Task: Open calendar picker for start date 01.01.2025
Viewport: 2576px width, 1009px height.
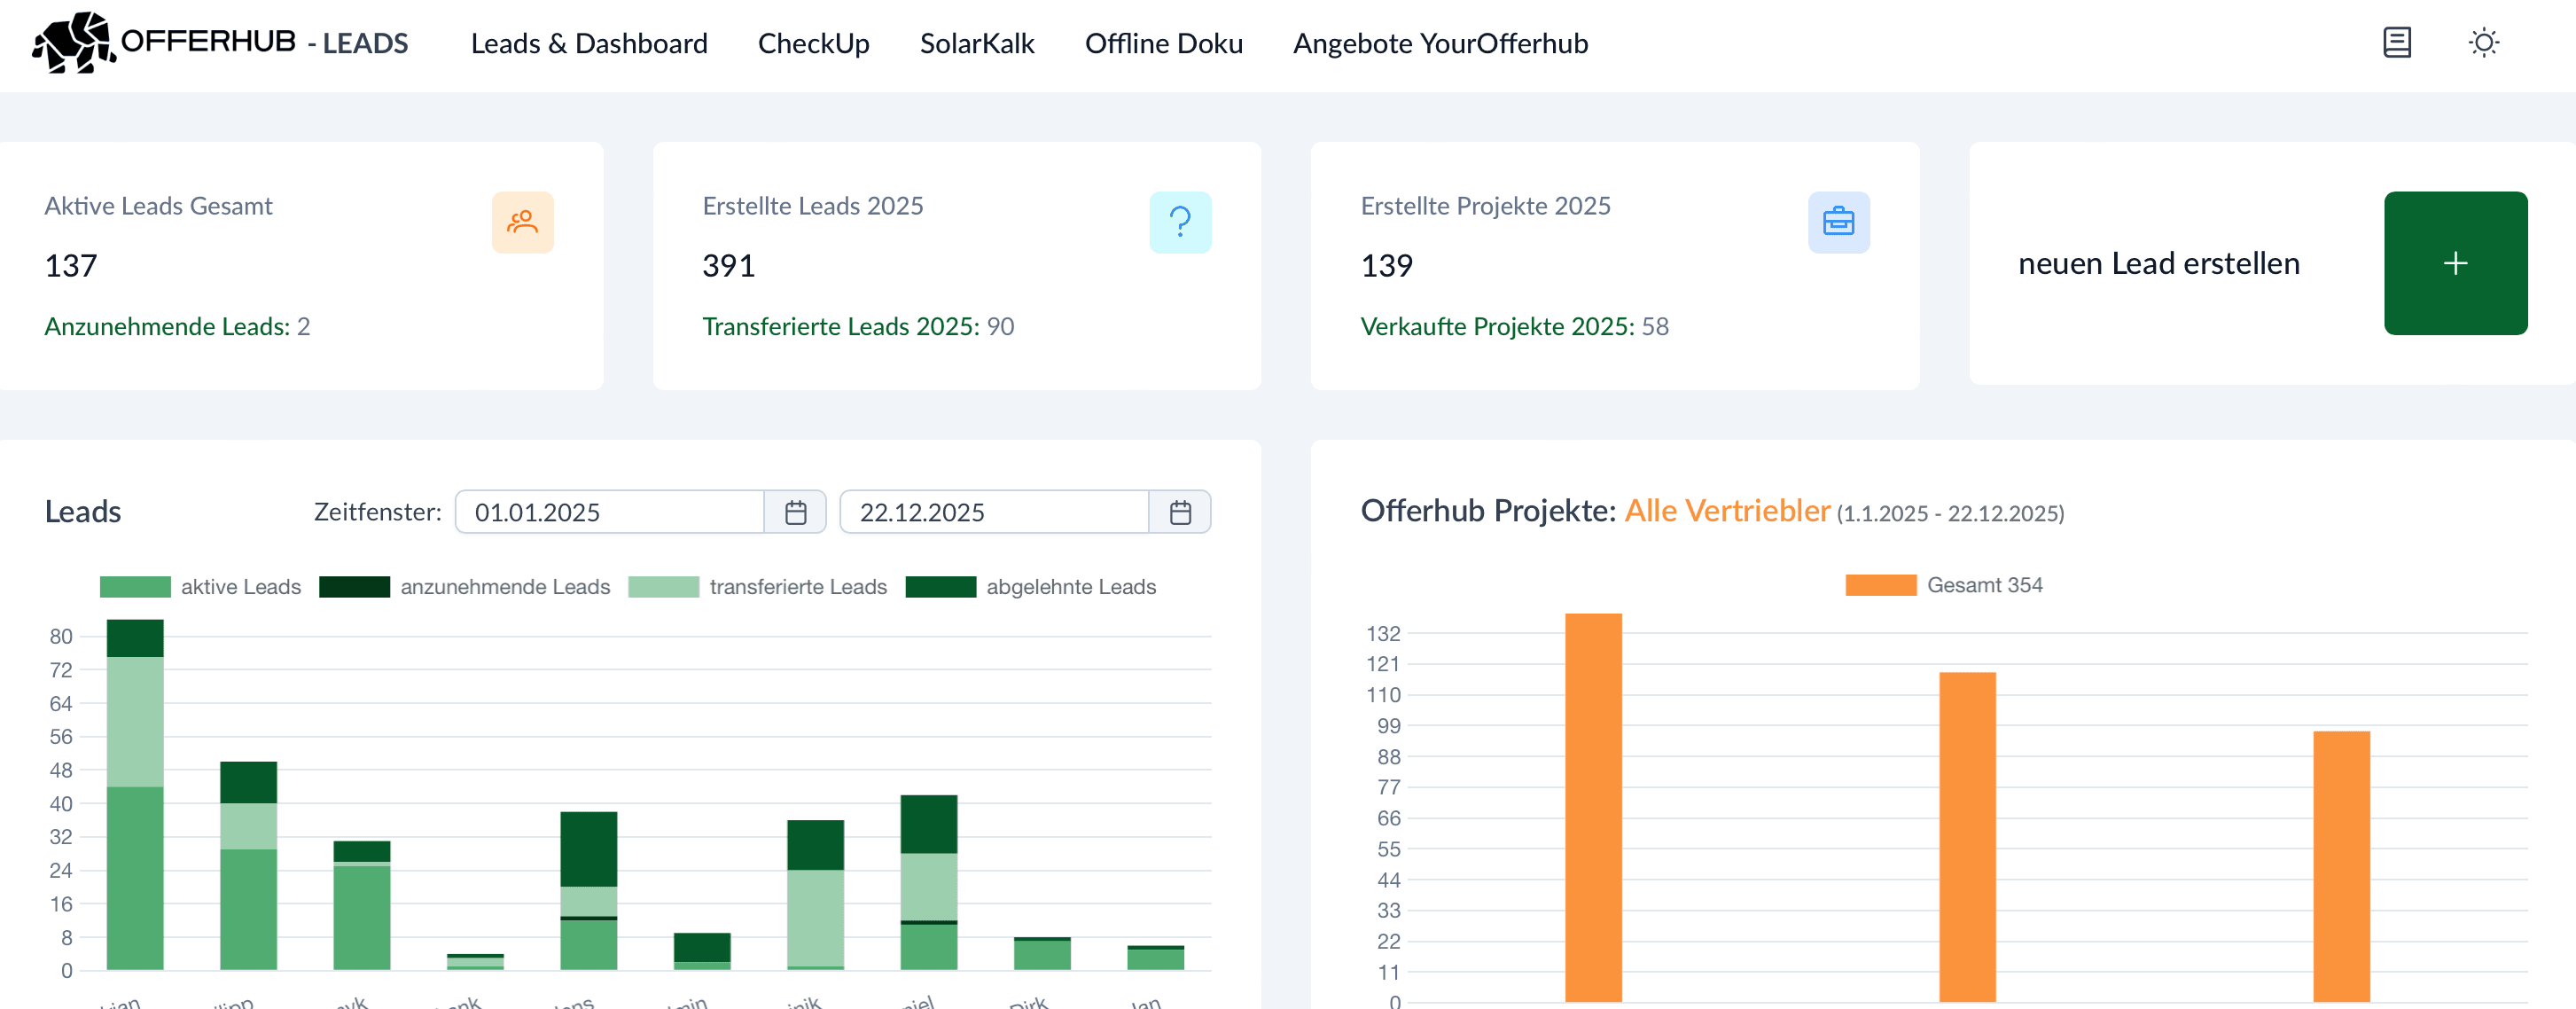Action: pyautogui.click(x=795, y=512)
